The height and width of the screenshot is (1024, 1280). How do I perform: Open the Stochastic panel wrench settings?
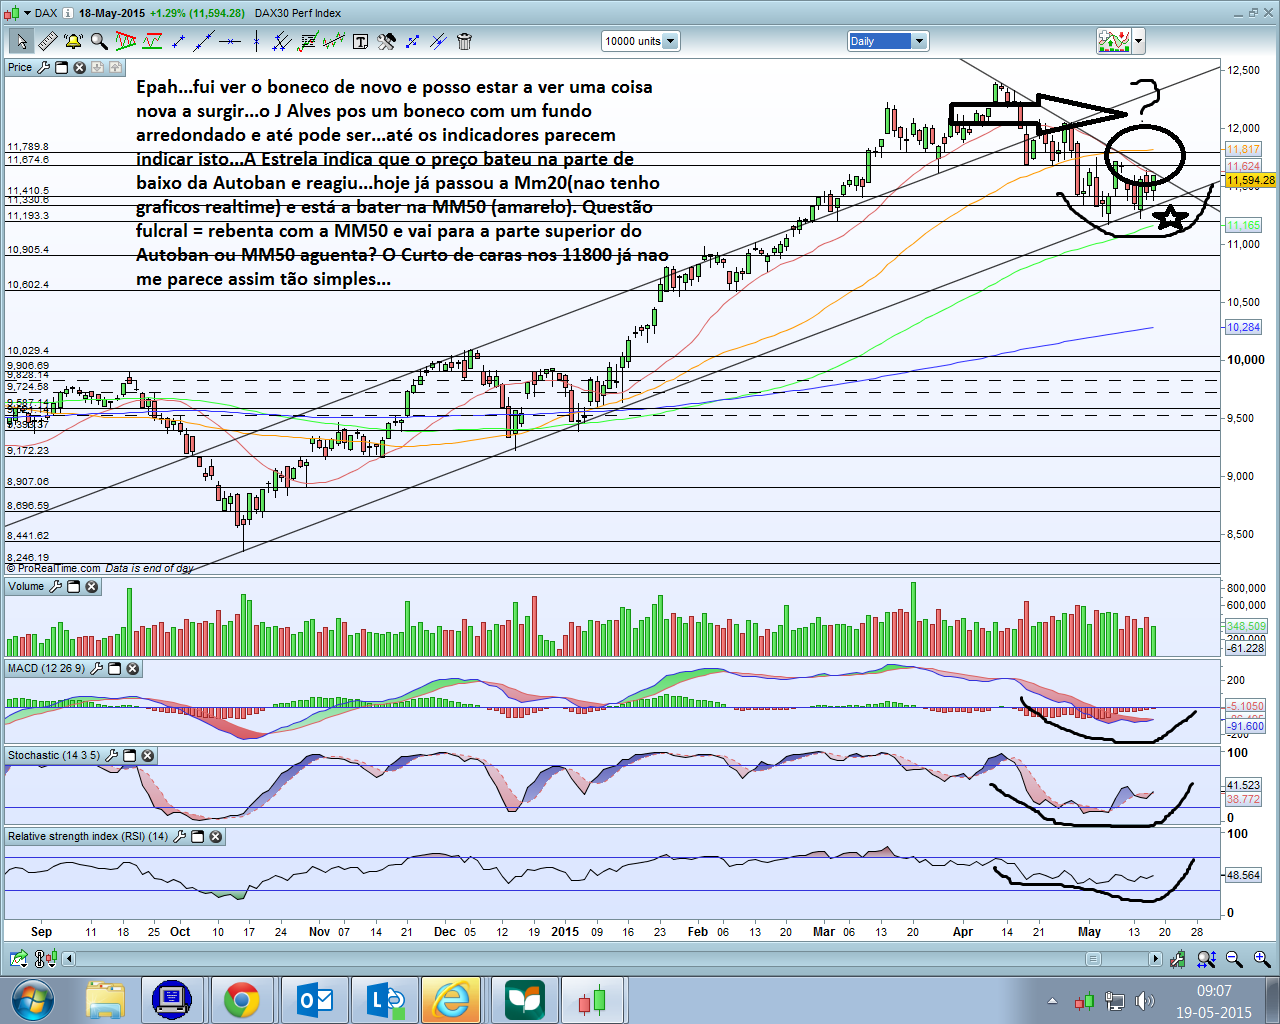coord(111,755)
